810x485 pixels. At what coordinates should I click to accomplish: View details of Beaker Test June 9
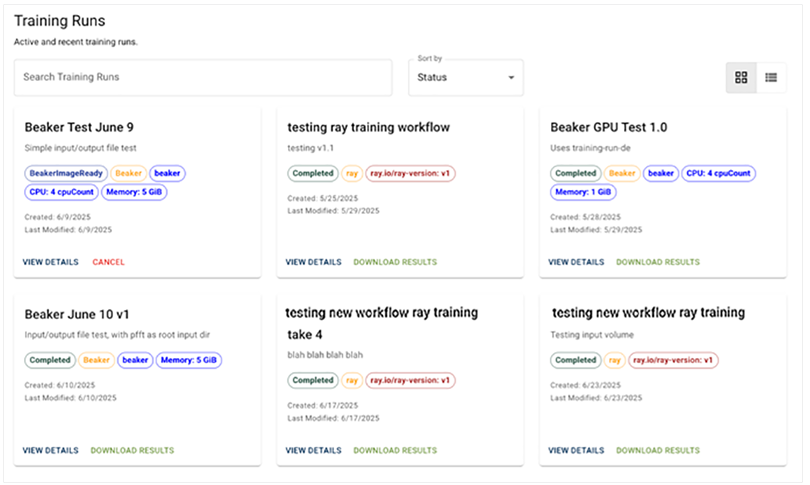(50, 262)
